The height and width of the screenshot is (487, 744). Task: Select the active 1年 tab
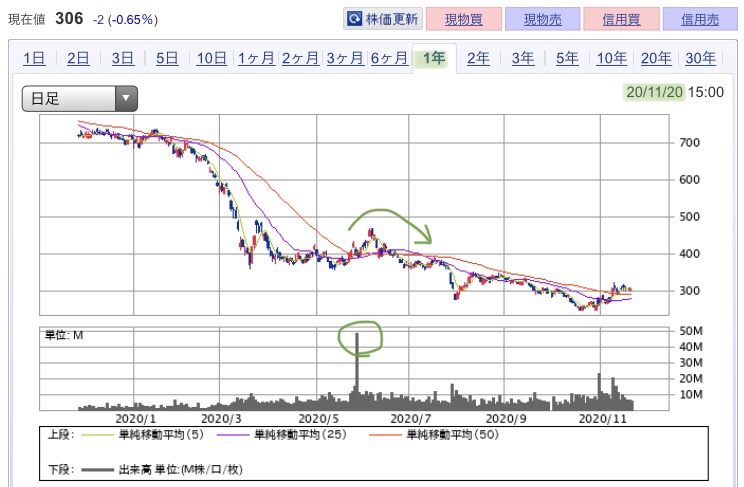(x=434, y=58)
